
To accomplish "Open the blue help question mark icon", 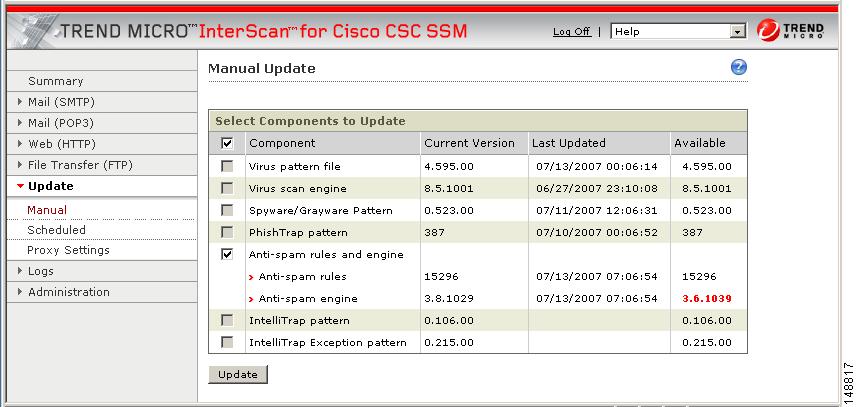I will (738, 68).
